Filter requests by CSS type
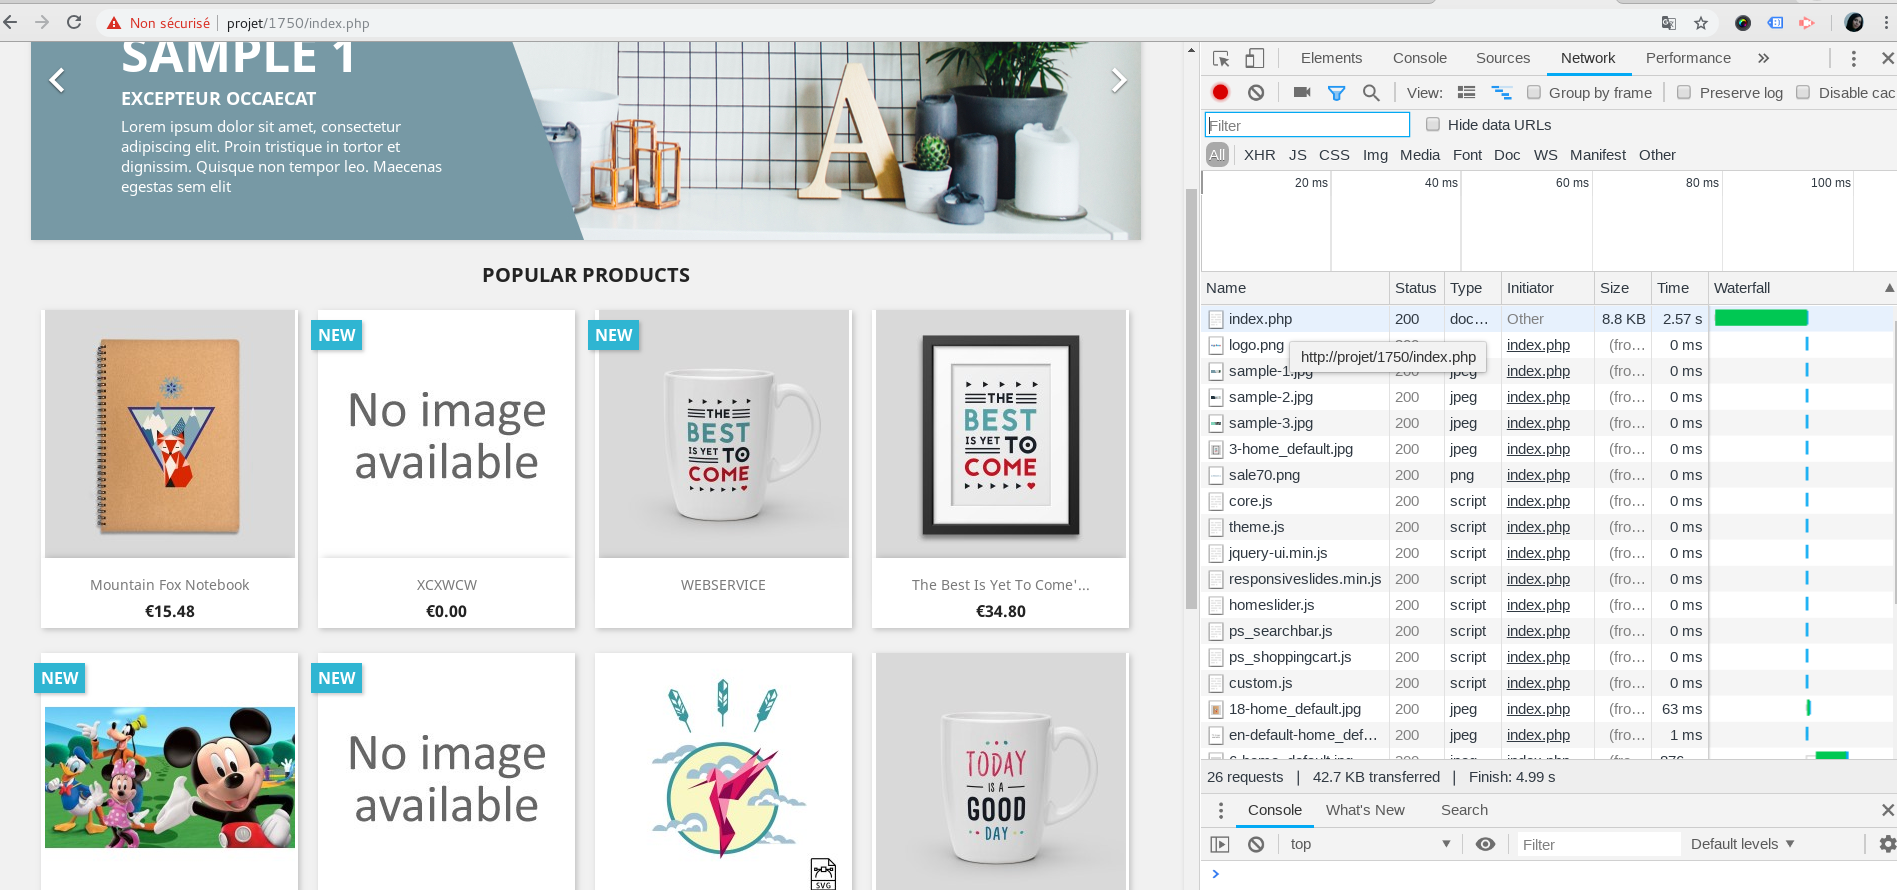The height and width of the screenshot is (890, 1897). pos(1334,155)
